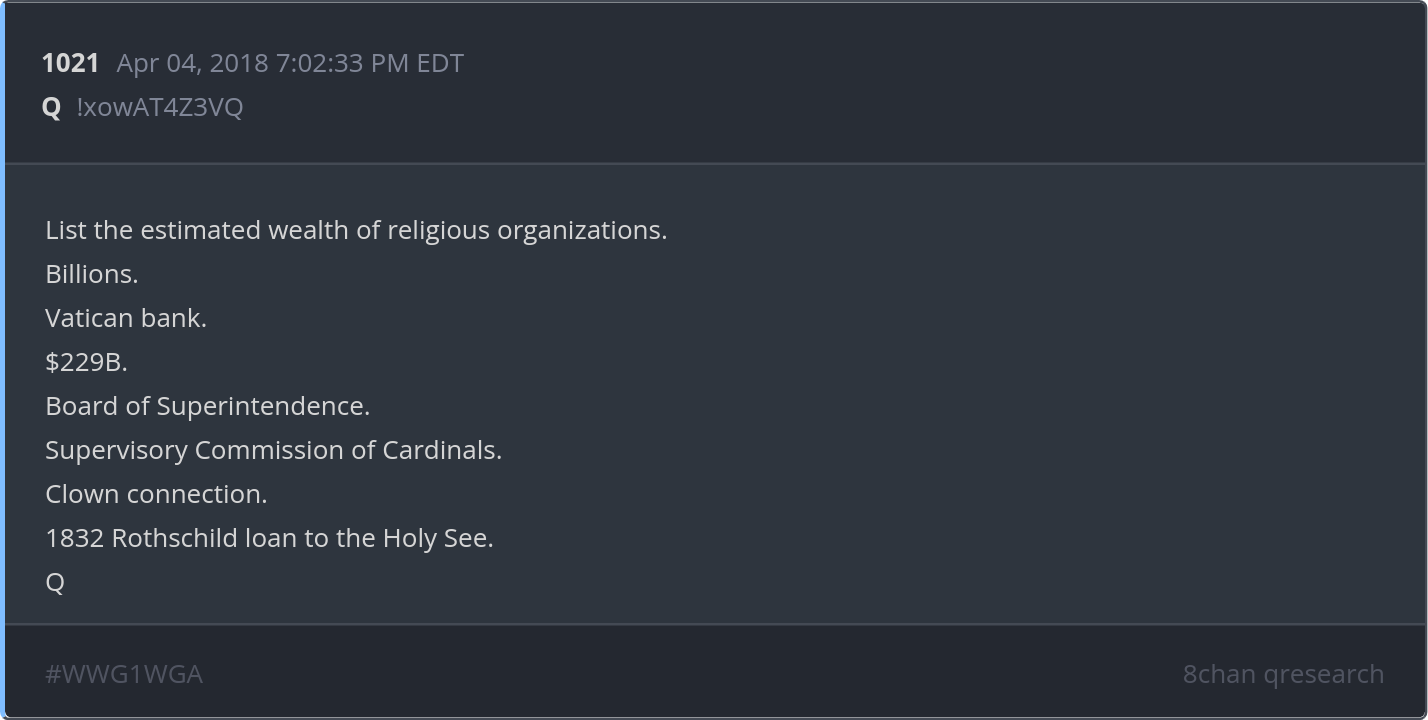Click the tripcode !xowAT4Z3VQ

pos(160,108)
